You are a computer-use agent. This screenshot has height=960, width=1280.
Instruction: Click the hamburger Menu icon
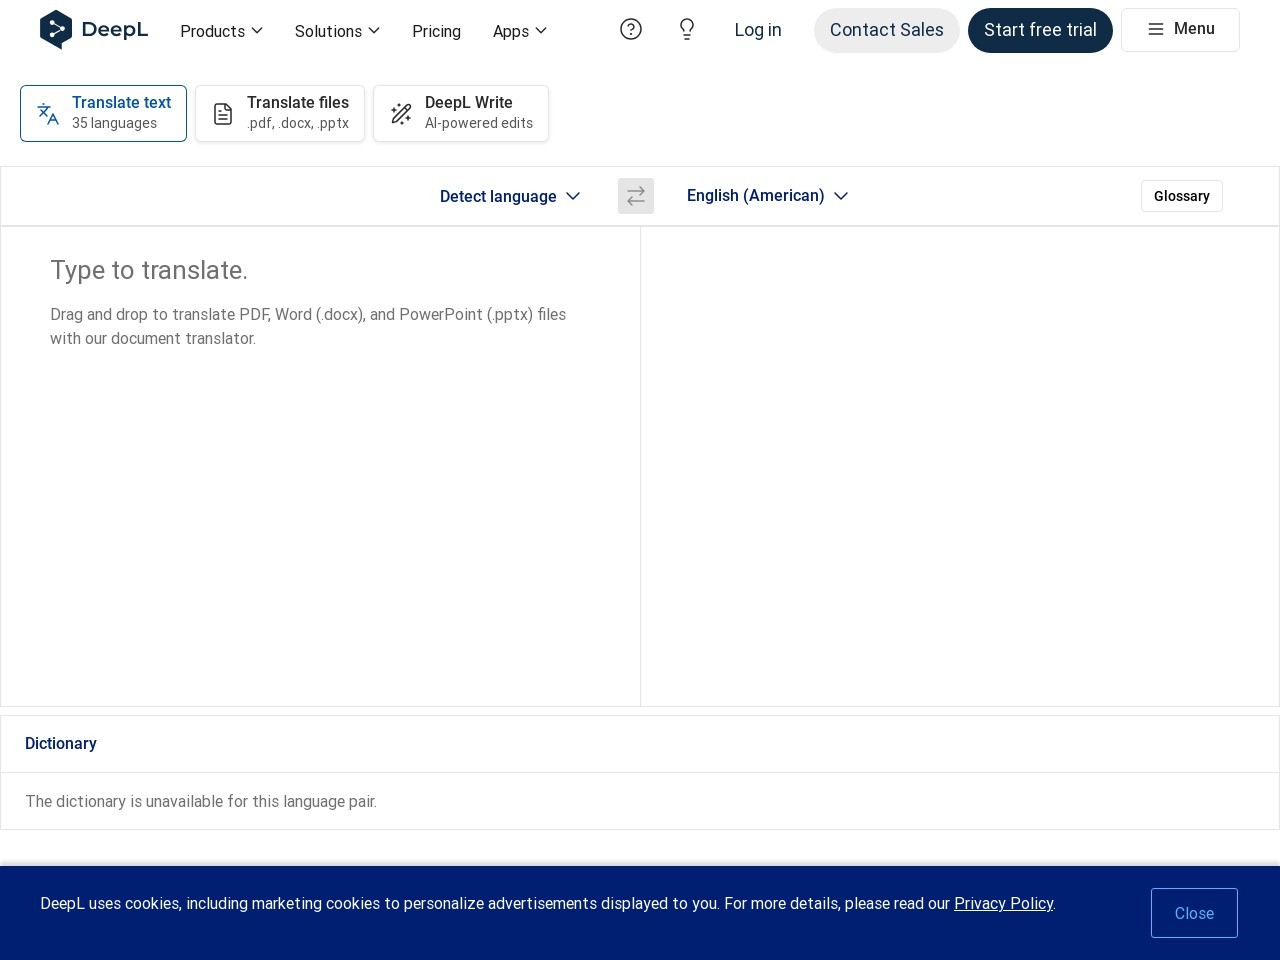click(x=1156, y=30)
